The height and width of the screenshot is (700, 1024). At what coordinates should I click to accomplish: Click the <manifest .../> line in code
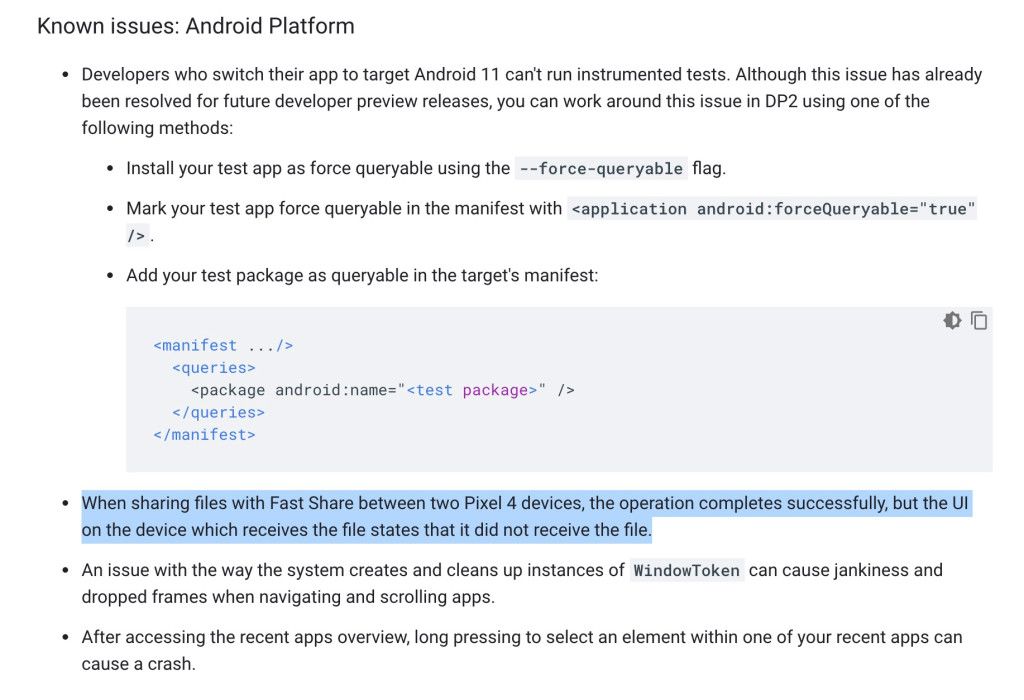point(223,345)
